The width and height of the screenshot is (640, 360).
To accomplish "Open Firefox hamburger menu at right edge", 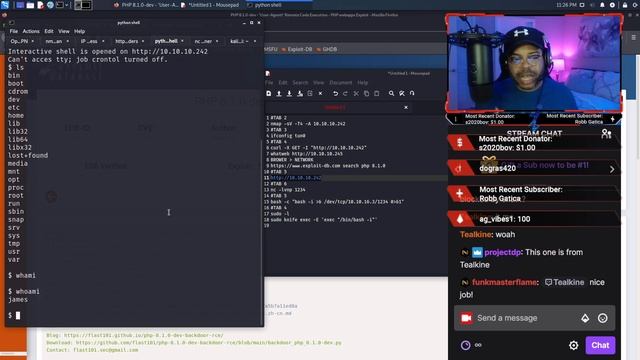I will [x=633, y=38].
